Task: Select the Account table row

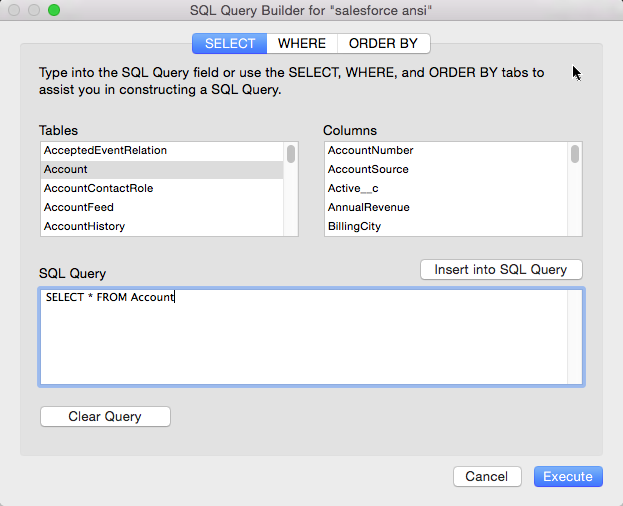Action: point(162,170)
